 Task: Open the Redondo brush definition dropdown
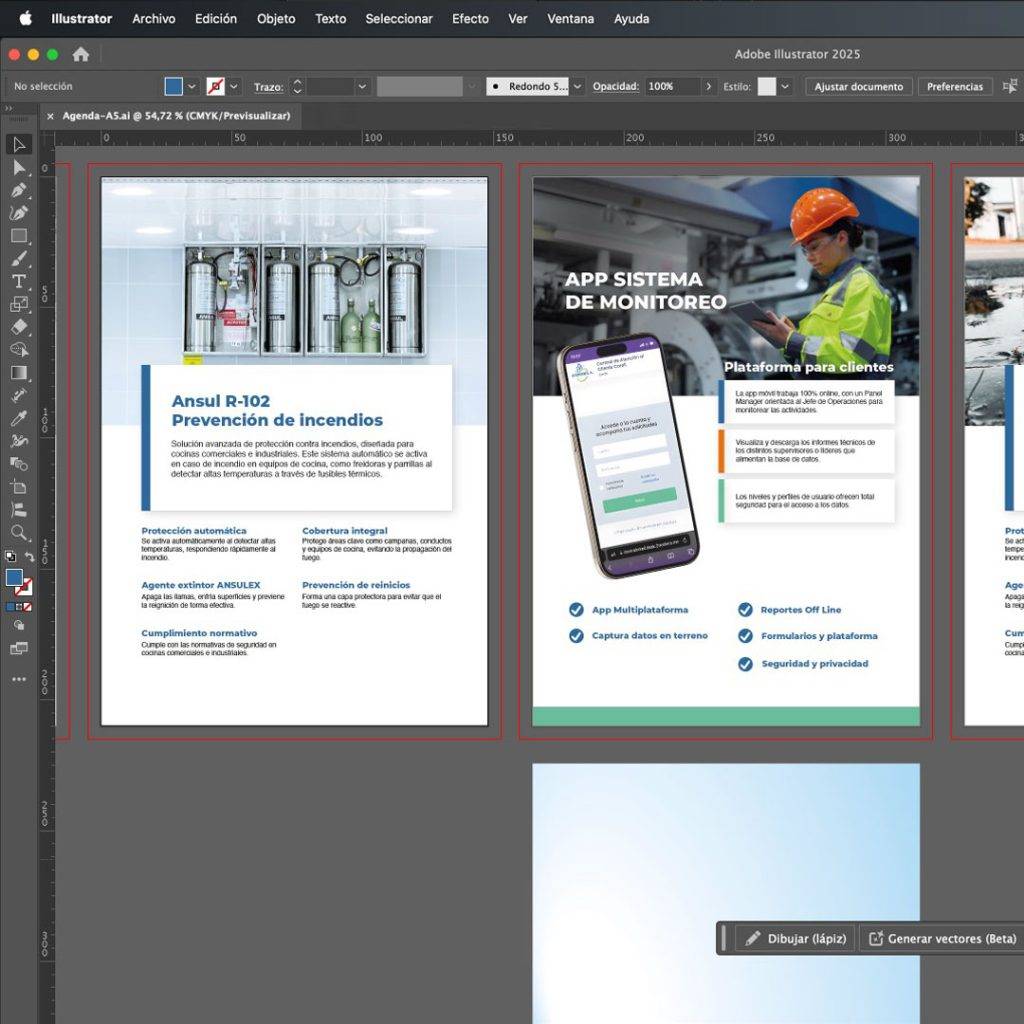coord(578,86)
